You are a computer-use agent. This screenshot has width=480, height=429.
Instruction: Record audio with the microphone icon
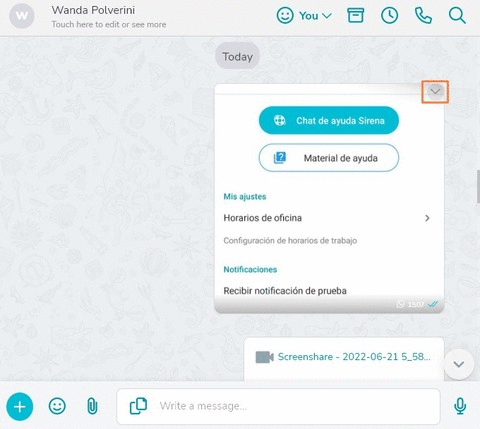pos(460,406)
